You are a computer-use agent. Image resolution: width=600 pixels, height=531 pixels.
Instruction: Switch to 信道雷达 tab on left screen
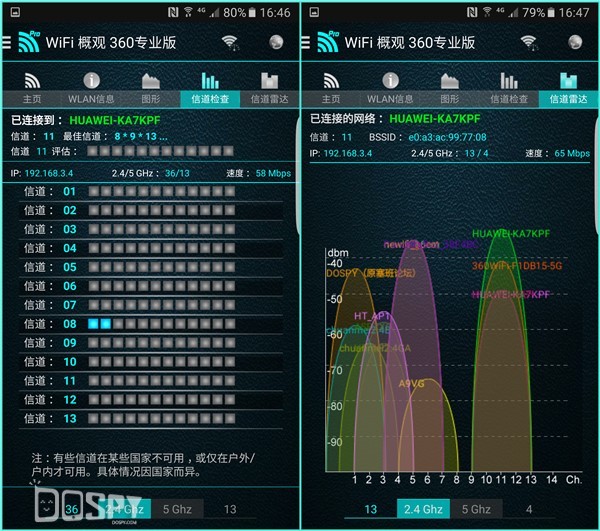point(269,89)
